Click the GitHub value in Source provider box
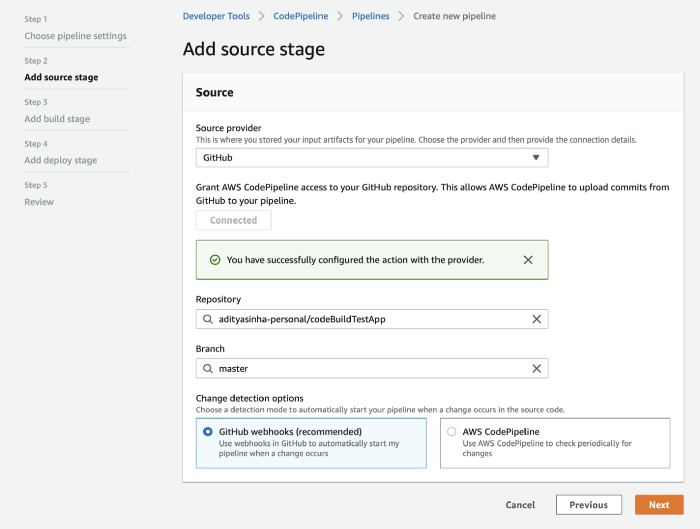 [x=217, y=158]
